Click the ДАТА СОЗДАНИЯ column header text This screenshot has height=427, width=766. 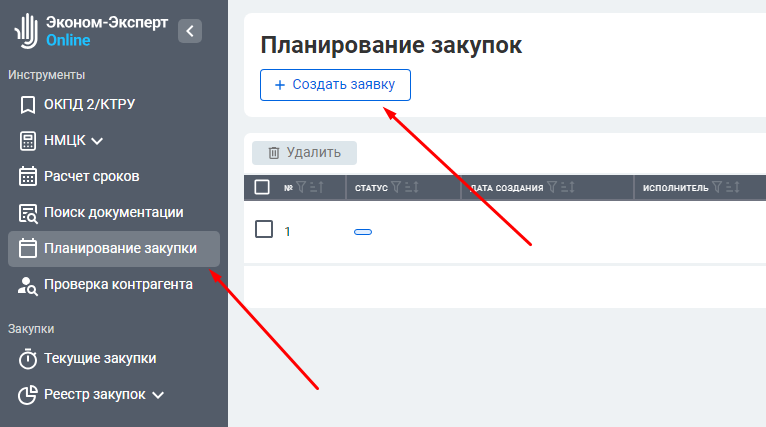507,188
